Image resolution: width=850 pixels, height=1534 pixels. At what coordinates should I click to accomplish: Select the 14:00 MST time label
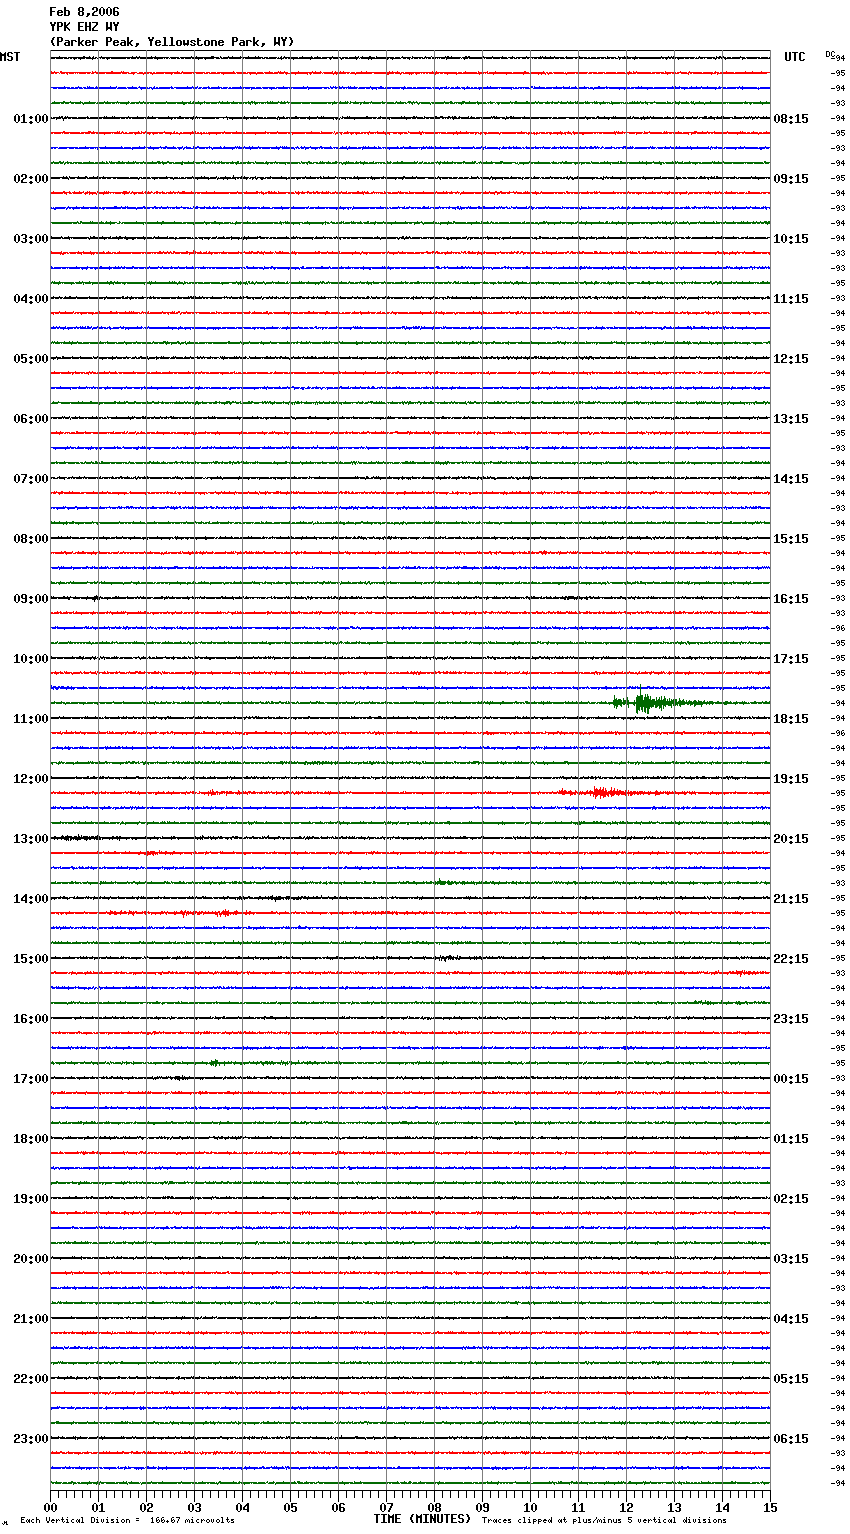coord(31,899)
